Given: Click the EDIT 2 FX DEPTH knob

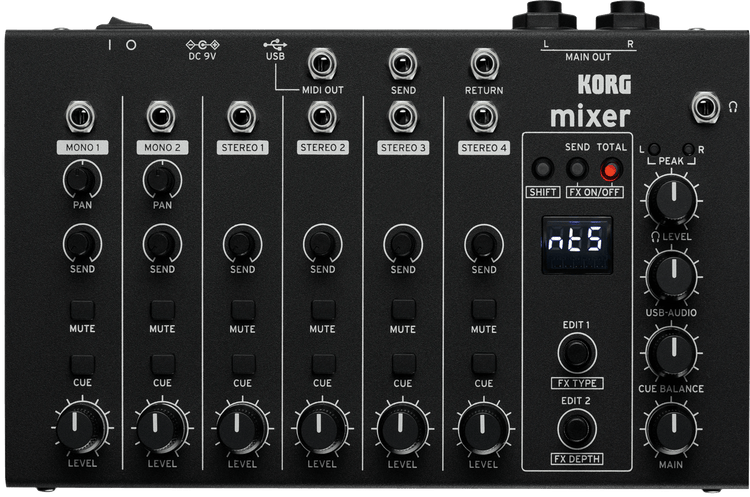Looking at the screenshot, I should tap(577, 429).
